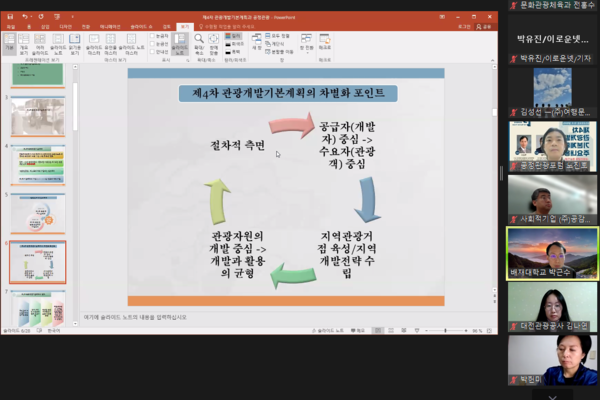Start slideshow from quick access toolbar icon
The width and height of the screenshot is (600, 400).
tap(57, 16)
